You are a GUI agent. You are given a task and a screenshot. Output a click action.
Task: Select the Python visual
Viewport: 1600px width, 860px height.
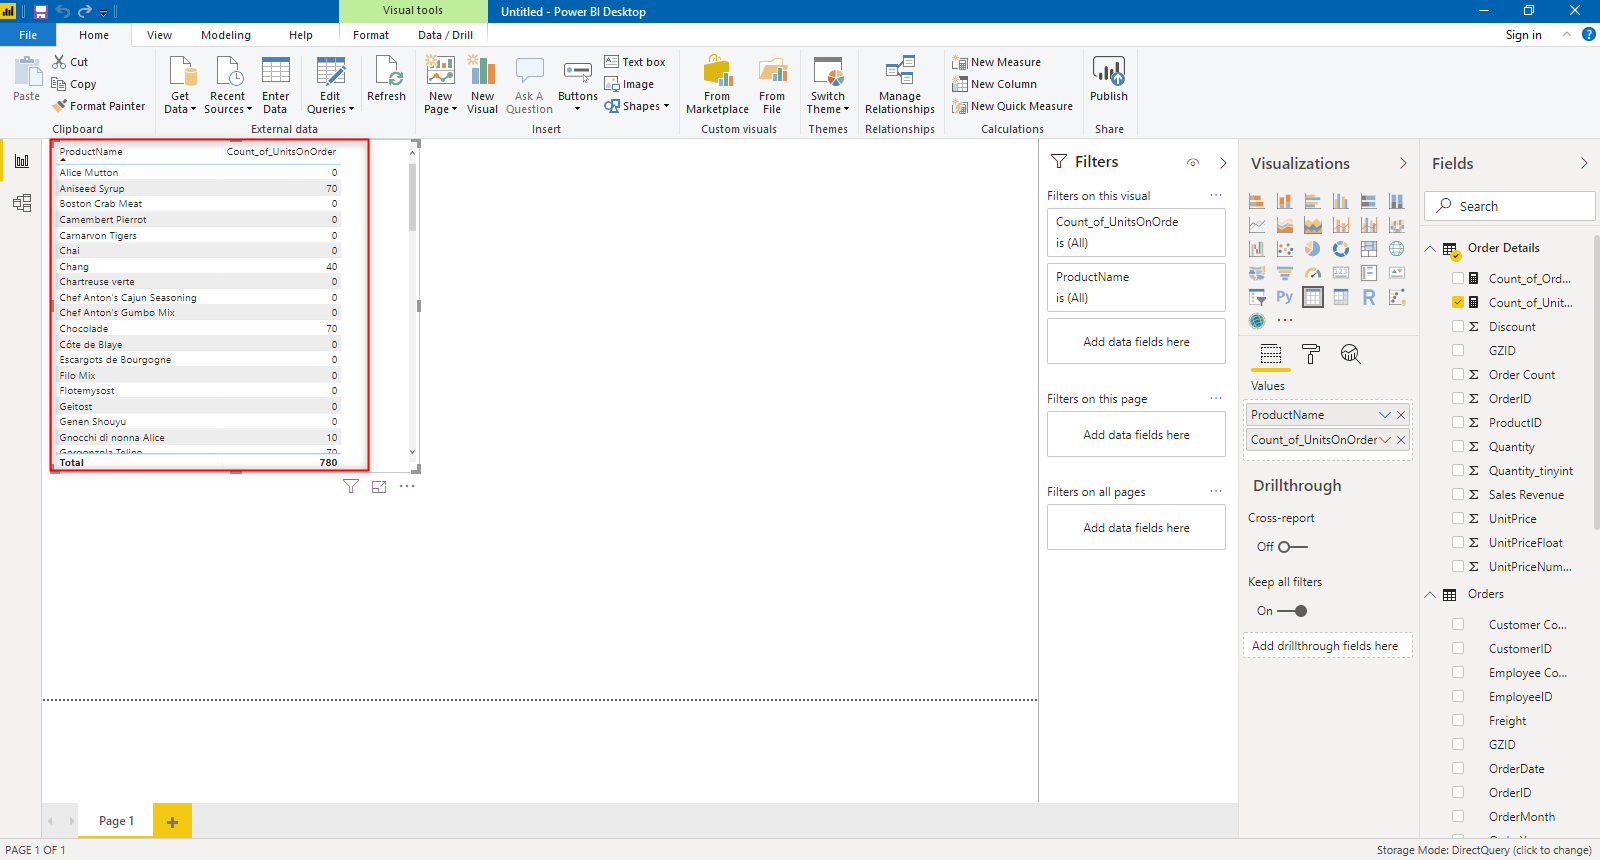click(1285, 297)
